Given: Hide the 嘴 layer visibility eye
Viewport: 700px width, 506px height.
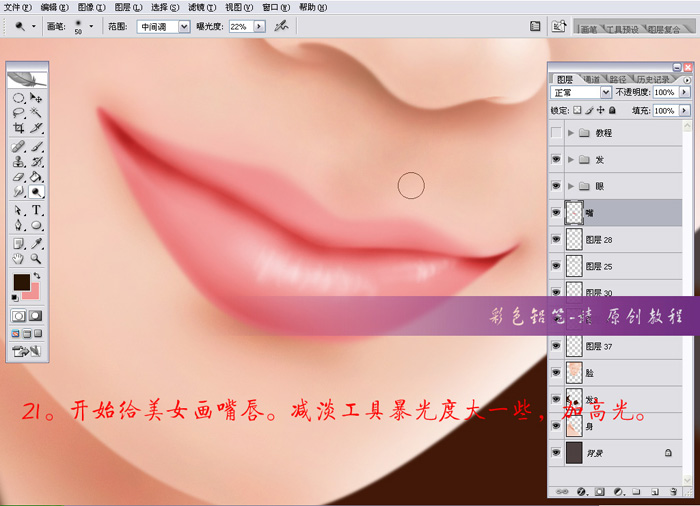Looking at the screenshot, I should 556,213.
